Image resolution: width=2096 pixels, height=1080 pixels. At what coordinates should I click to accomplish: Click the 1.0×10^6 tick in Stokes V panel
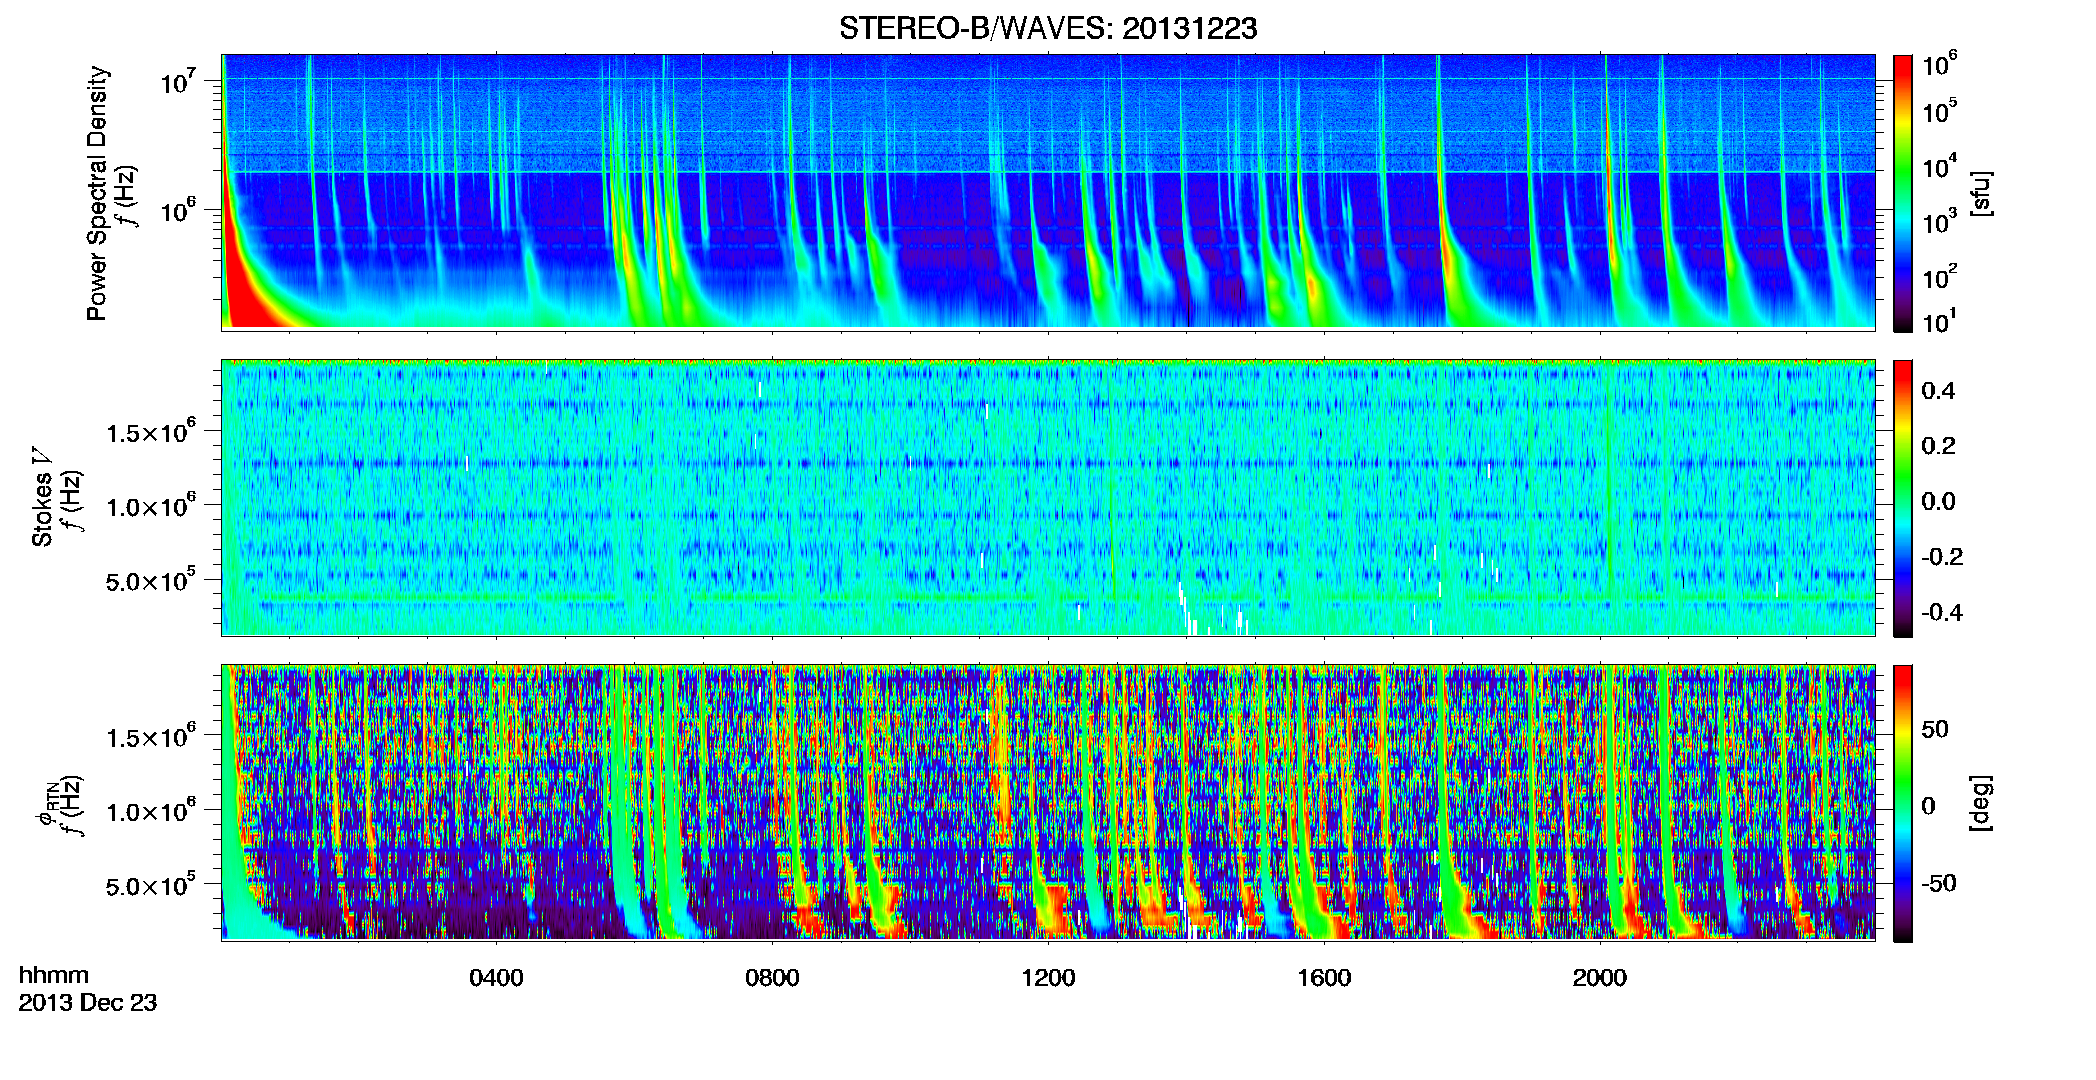click(151, 506)
